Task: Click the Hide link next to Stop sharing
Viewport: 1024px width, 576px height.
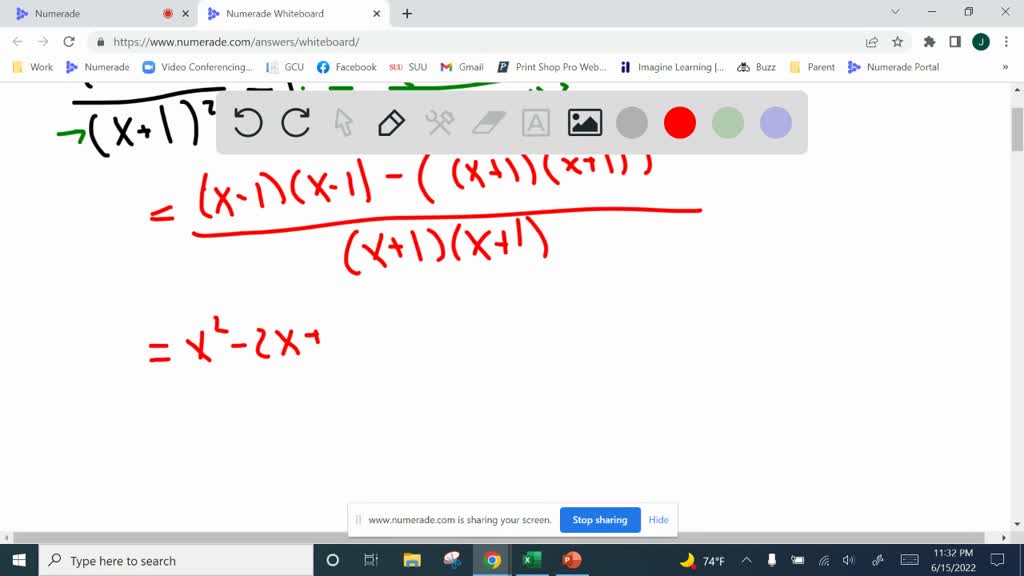Action: [658, 520]
